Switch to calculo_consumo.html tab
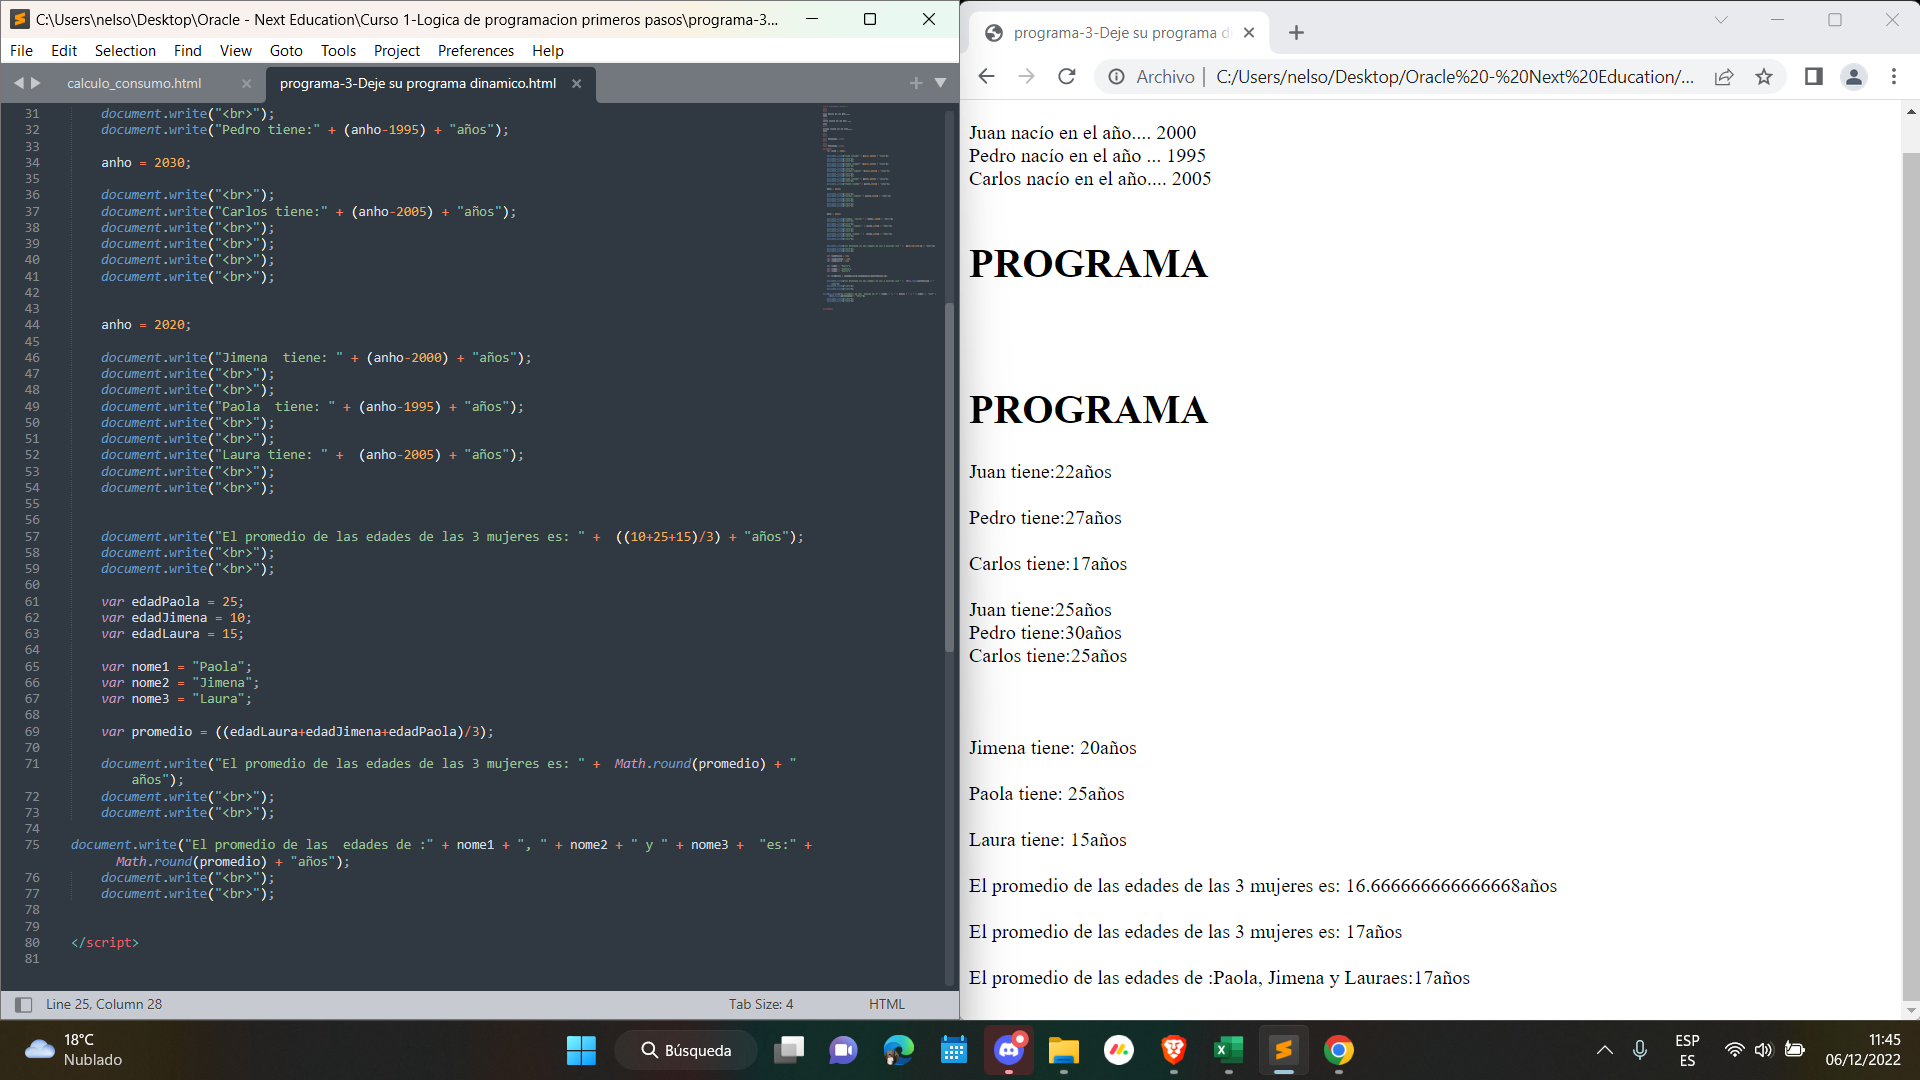The height and width of the screenshot is (1080, 1920). click(134, 83)
